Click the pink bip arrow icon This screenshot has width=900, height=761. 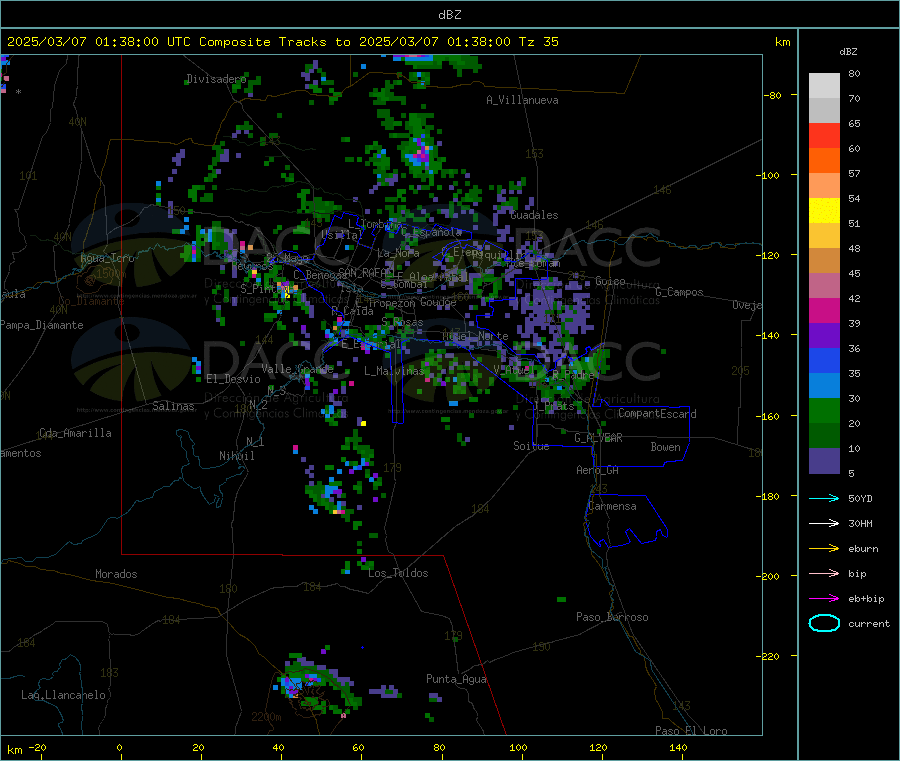coord(824,573)
